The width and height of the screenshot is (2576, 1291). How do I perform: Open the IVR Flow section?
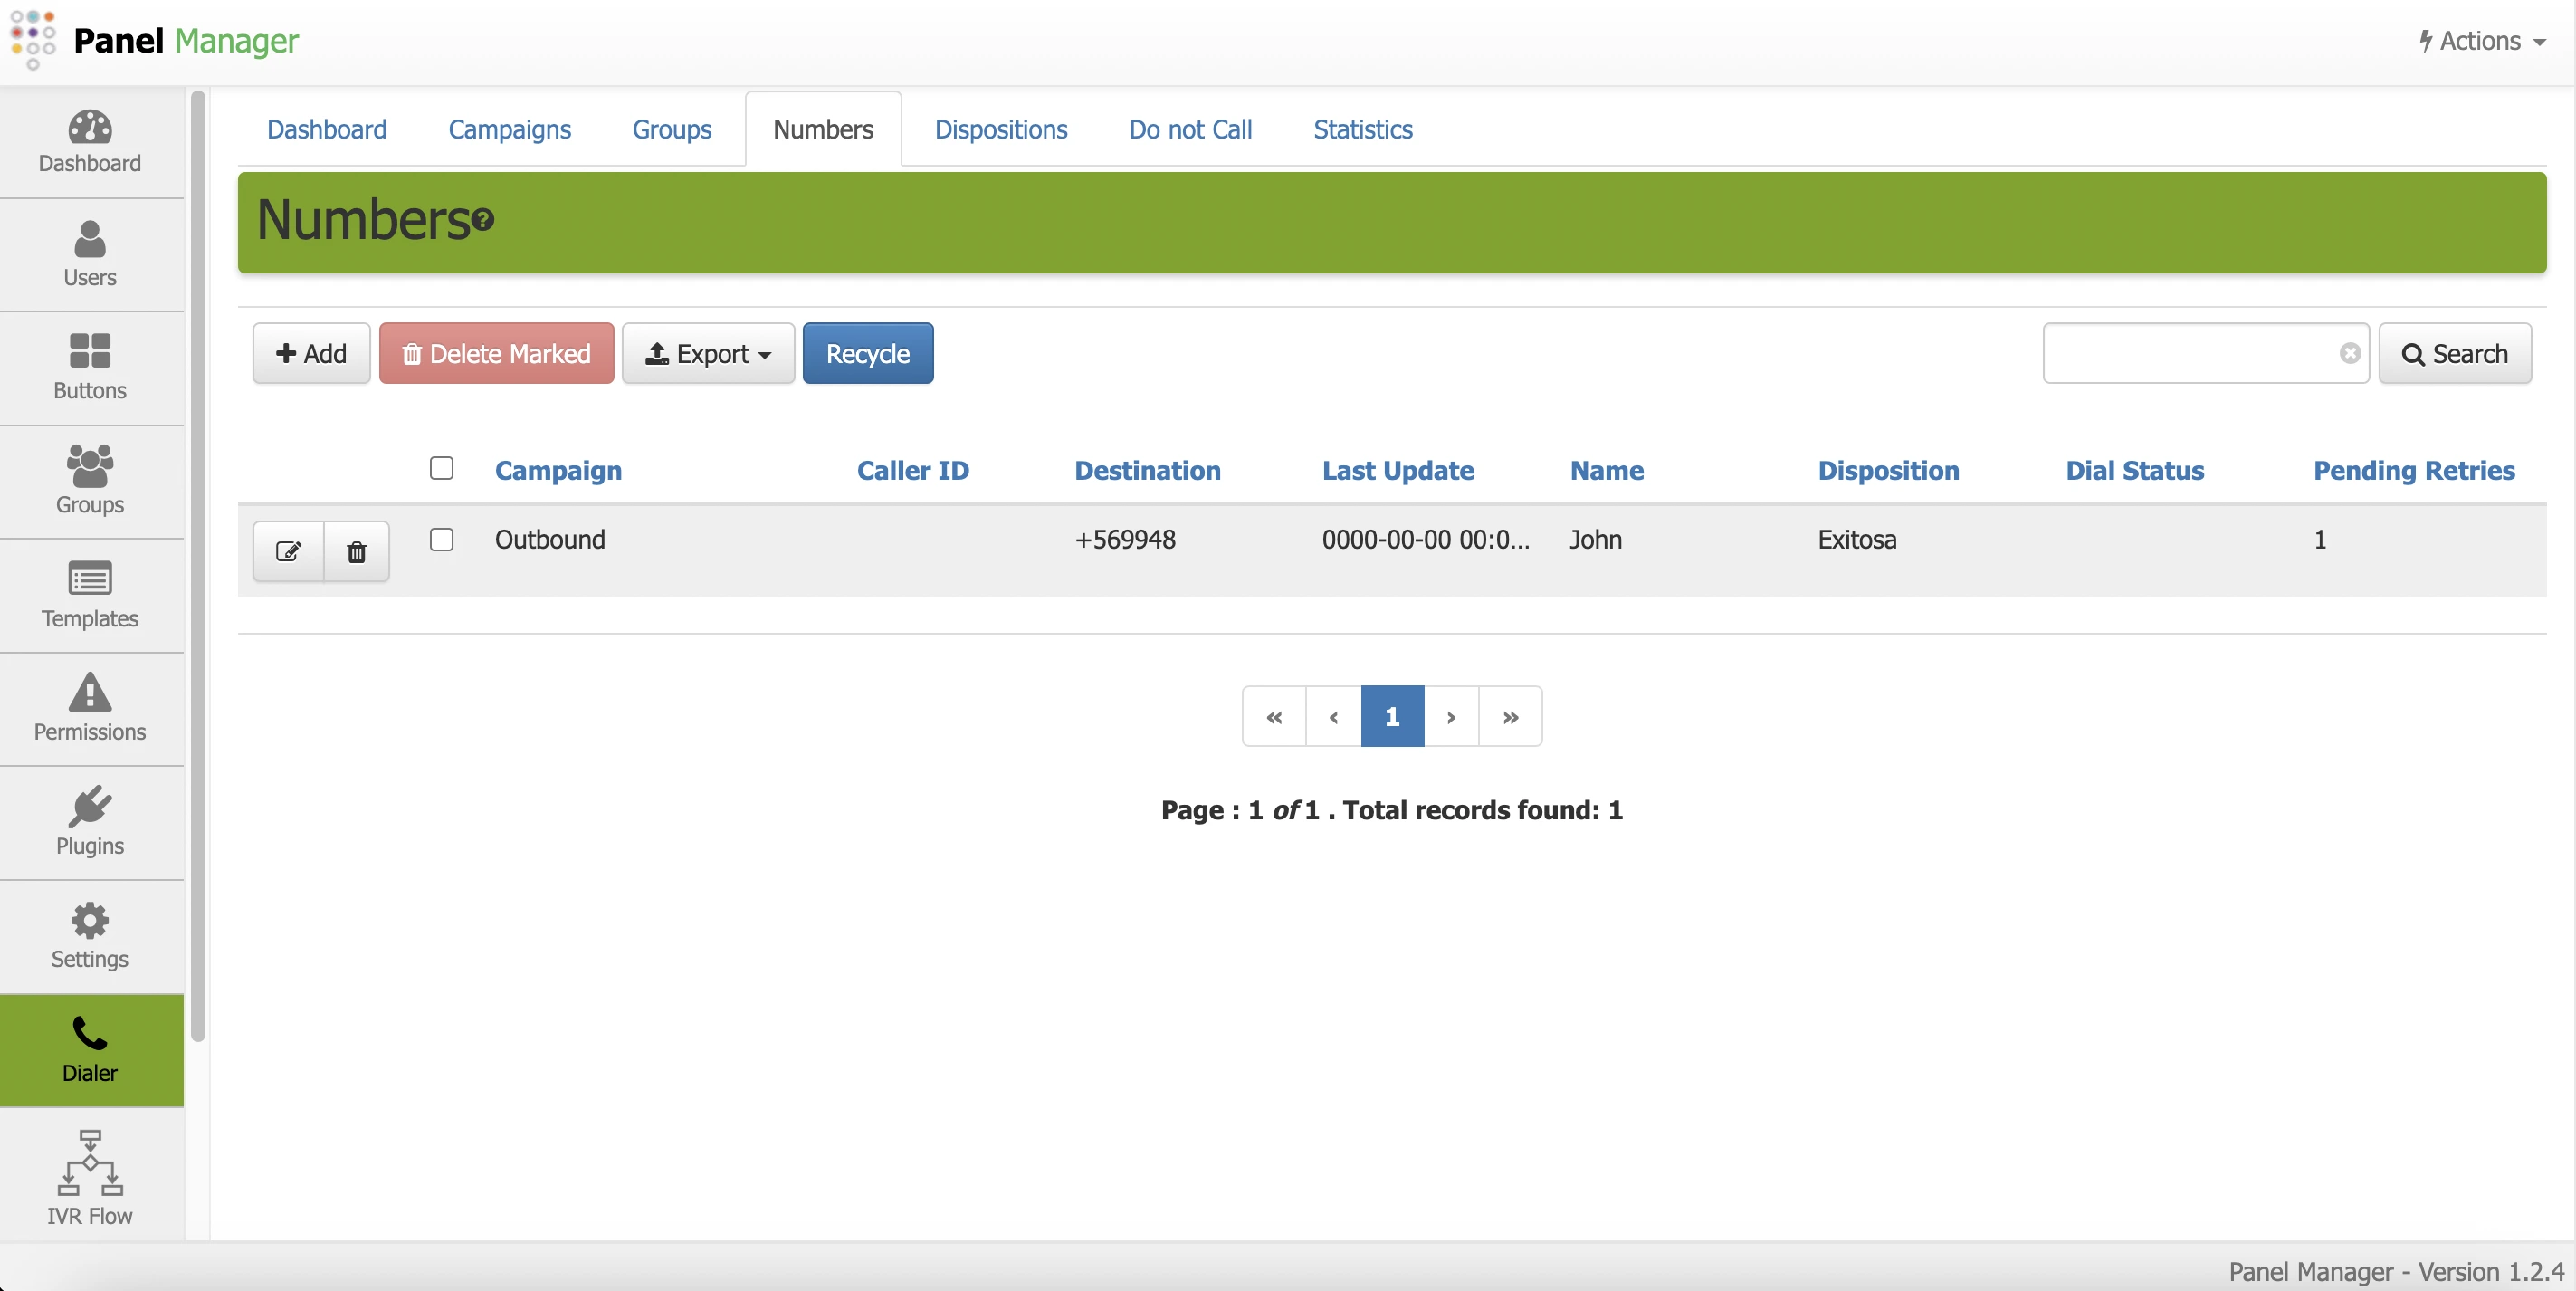[x=90, y=1178]
